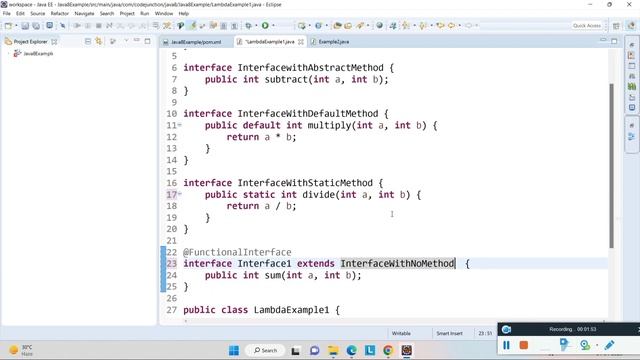The width and height of the screenshot is (640, 360).
Task: Toggle Link with Editor in Project Explorer
Action: click(99, 41)
